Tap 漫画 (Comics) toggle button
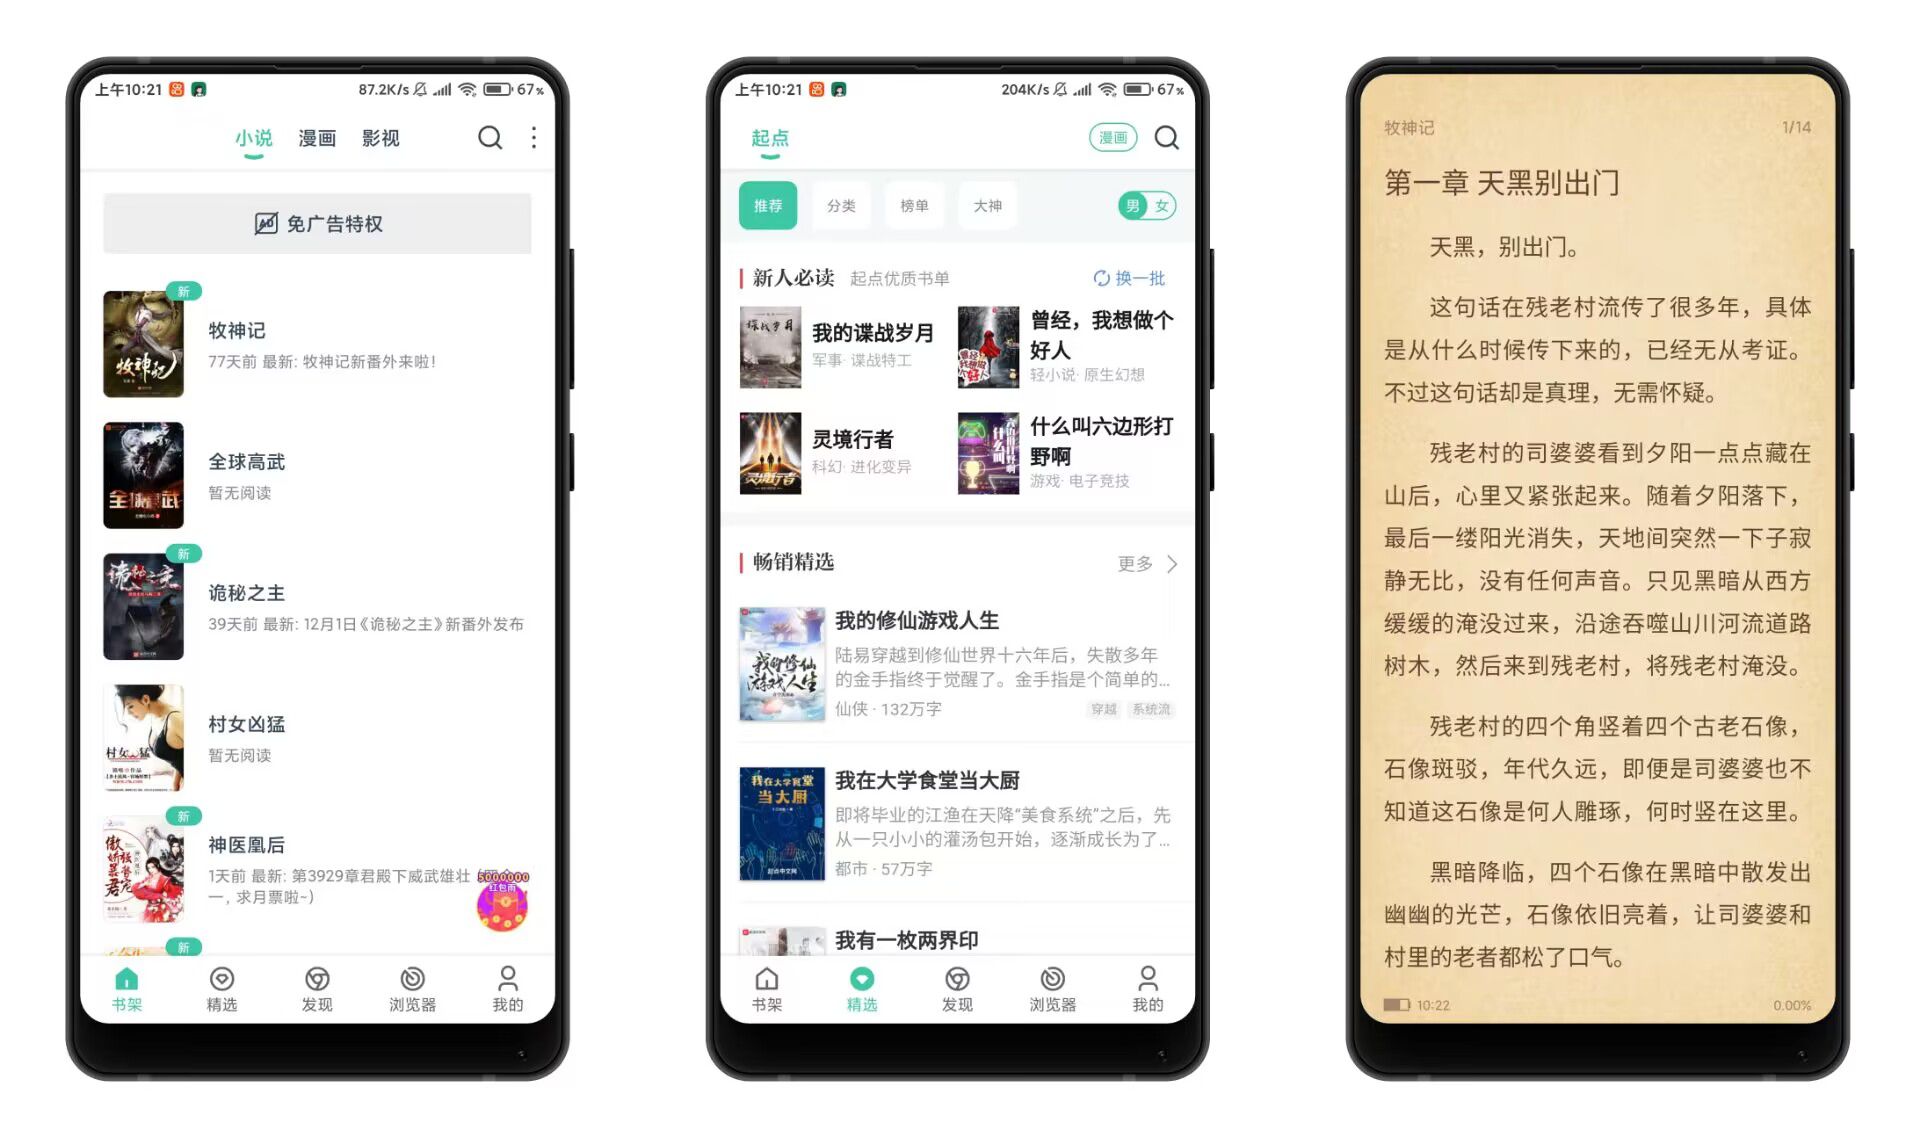The height and width of the screenshot is (1138, 1920). 1113,138
